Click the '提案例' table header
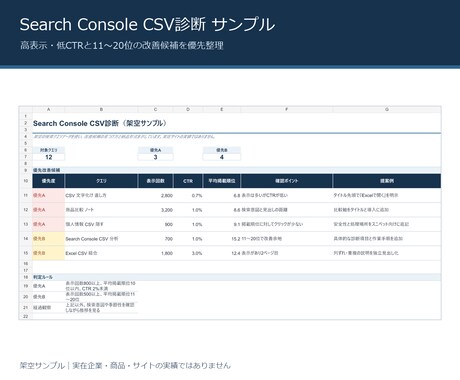Image resolution: width=460 pixels, height=380 pixels. click(387, 181)
